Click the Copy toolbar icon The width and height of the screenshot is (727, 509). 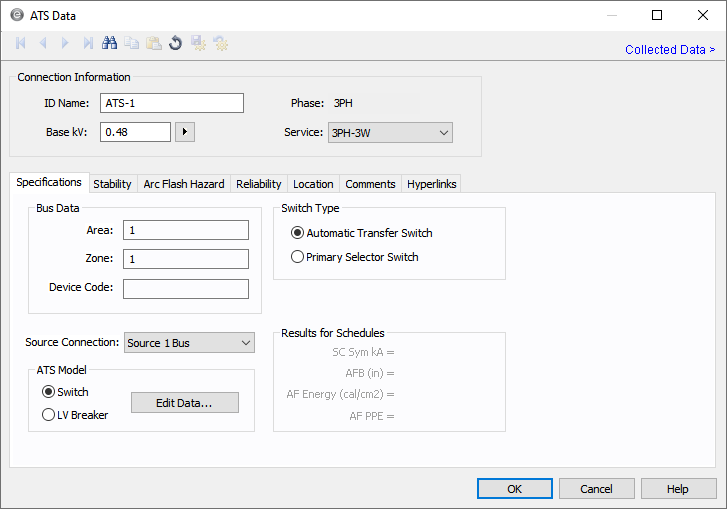pos(132,43)
